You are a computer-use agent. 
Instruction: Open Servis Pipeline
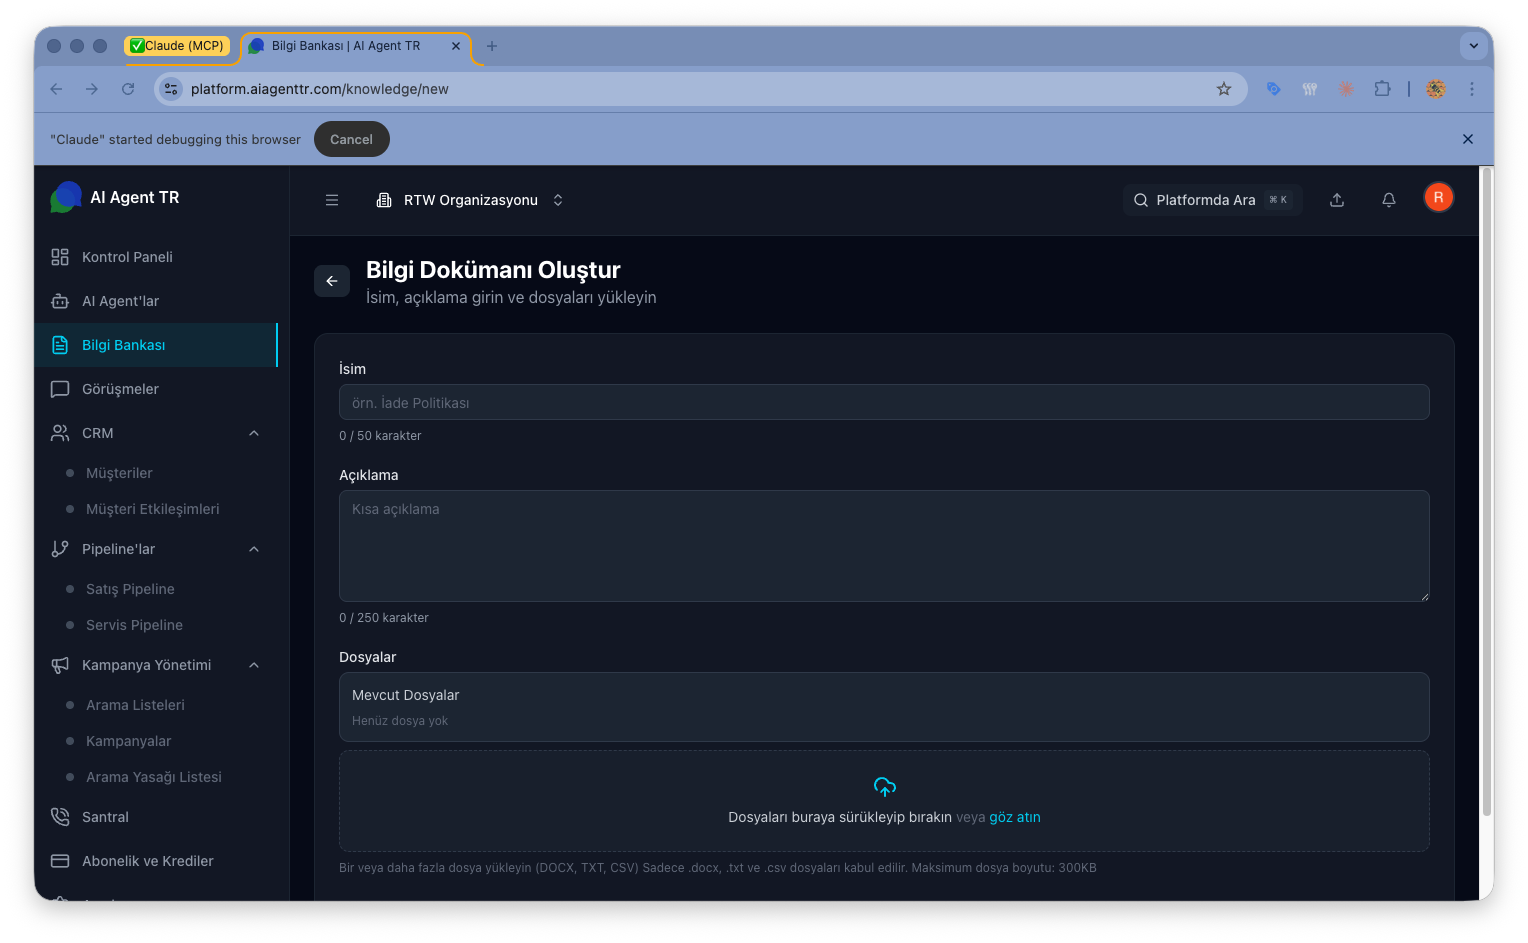pyautogui.click(x=134, y=625)
